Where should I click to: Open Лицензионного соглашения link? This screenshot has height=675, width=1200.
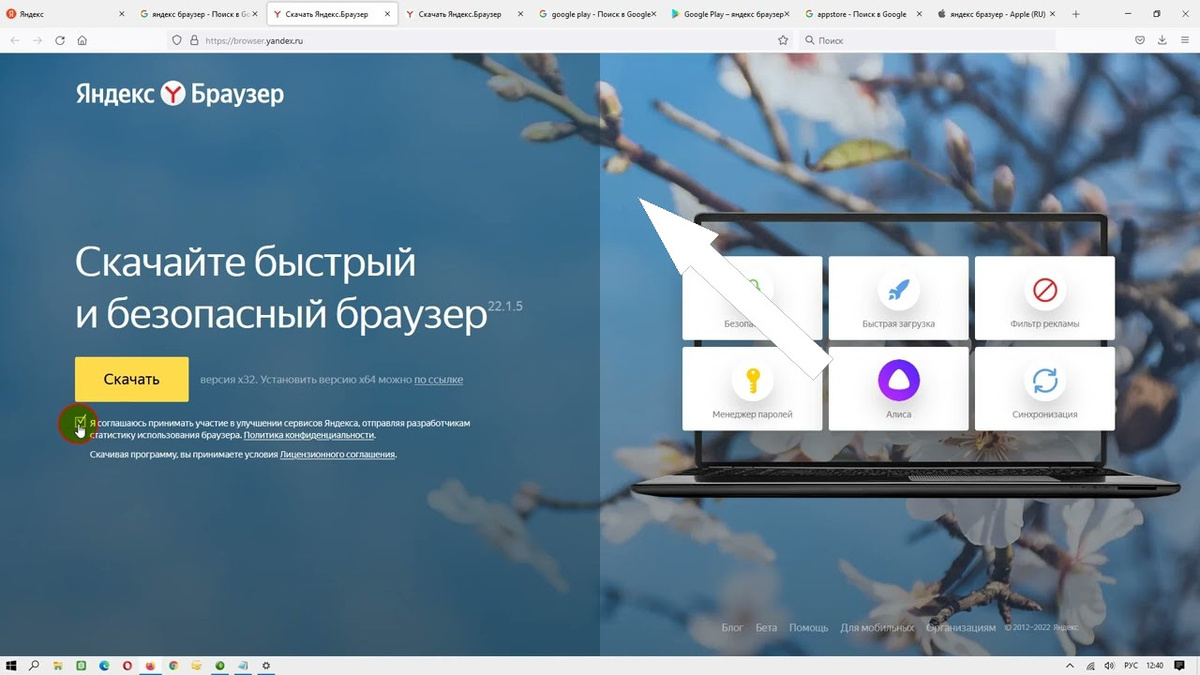tap(338, 454)
